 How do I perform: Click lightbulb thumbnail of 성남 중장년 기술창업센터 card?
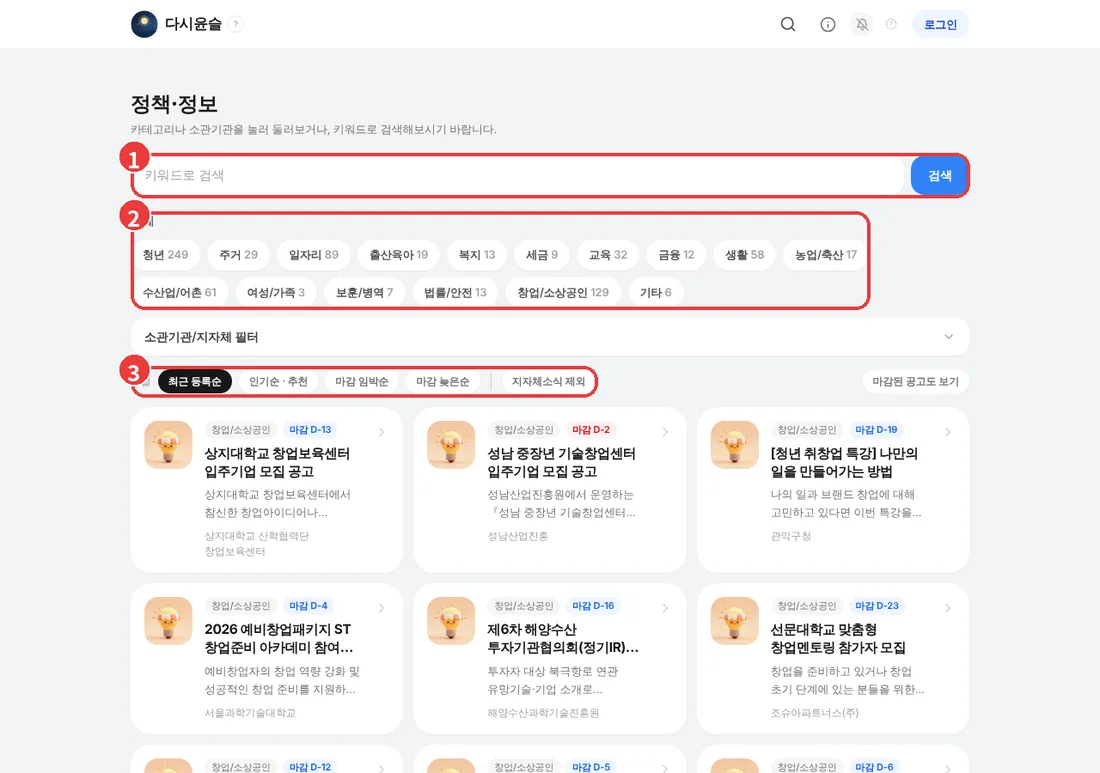[x=451, y=445]
